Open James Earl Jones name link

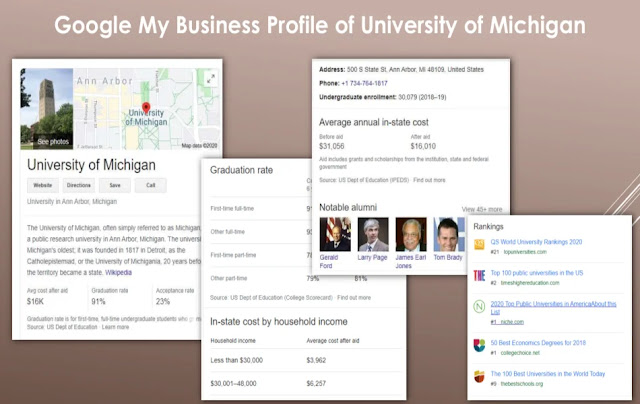pyautogui.click(x=411, y=262)
